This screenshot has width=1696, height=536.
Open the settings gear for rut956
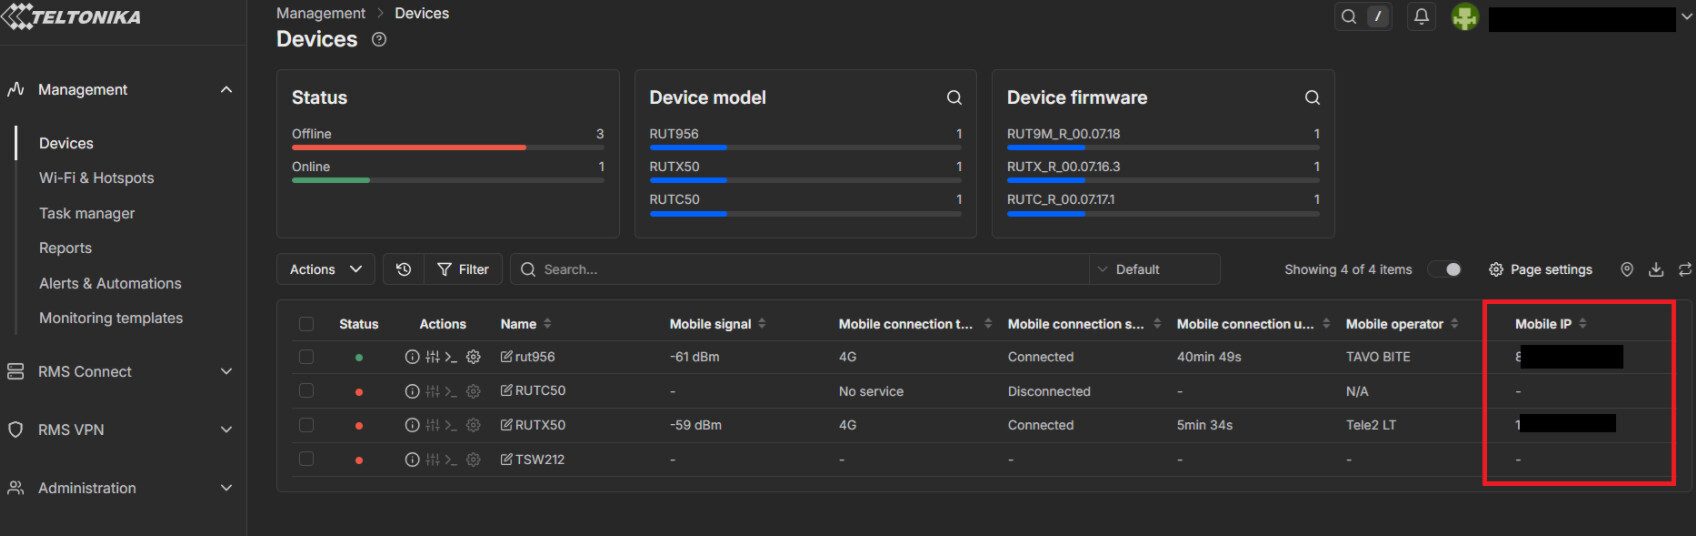(474, 357)
